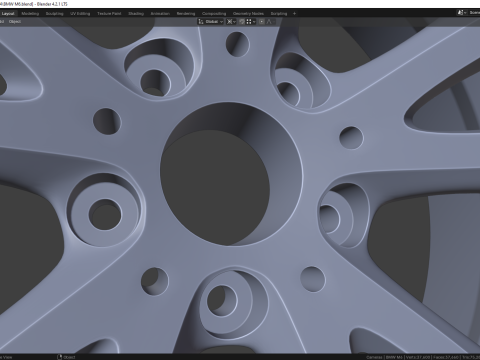480x360 pixels.
Task: Switch to the Layout workspace tab
Action: click(x=8, y=14)
